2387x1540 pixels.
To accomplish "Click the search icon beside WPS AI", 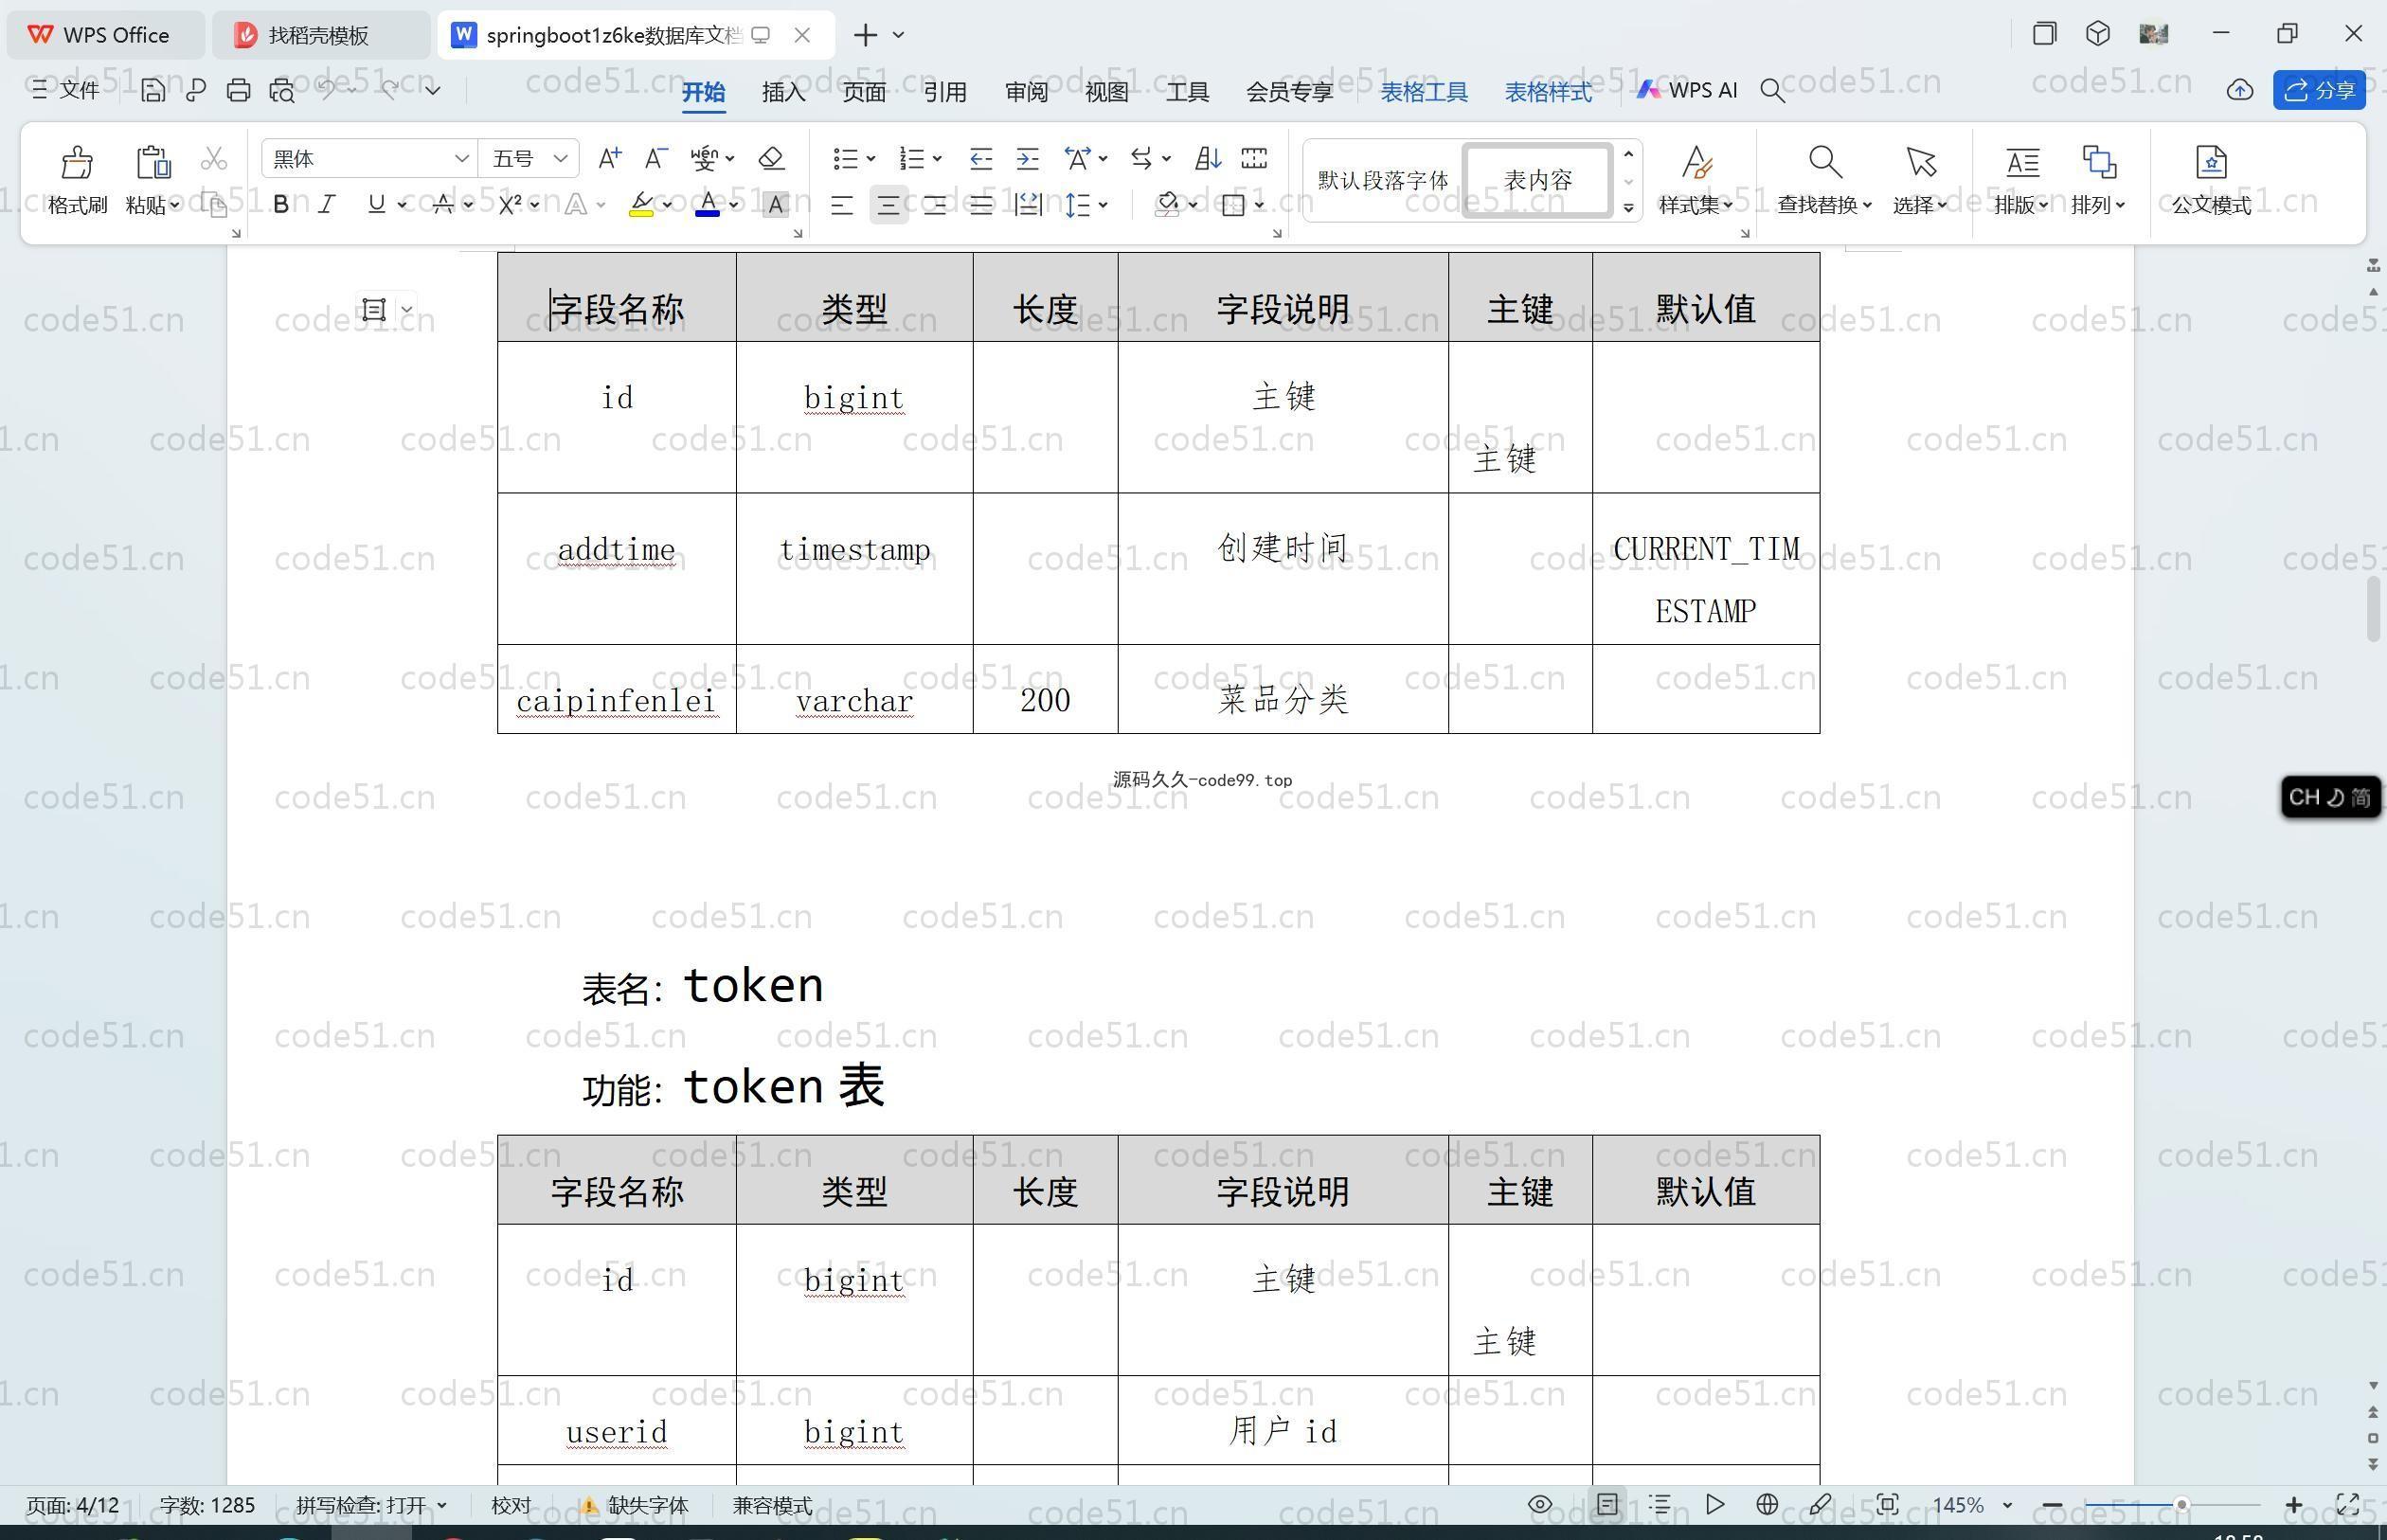I will pos(1772,91).
